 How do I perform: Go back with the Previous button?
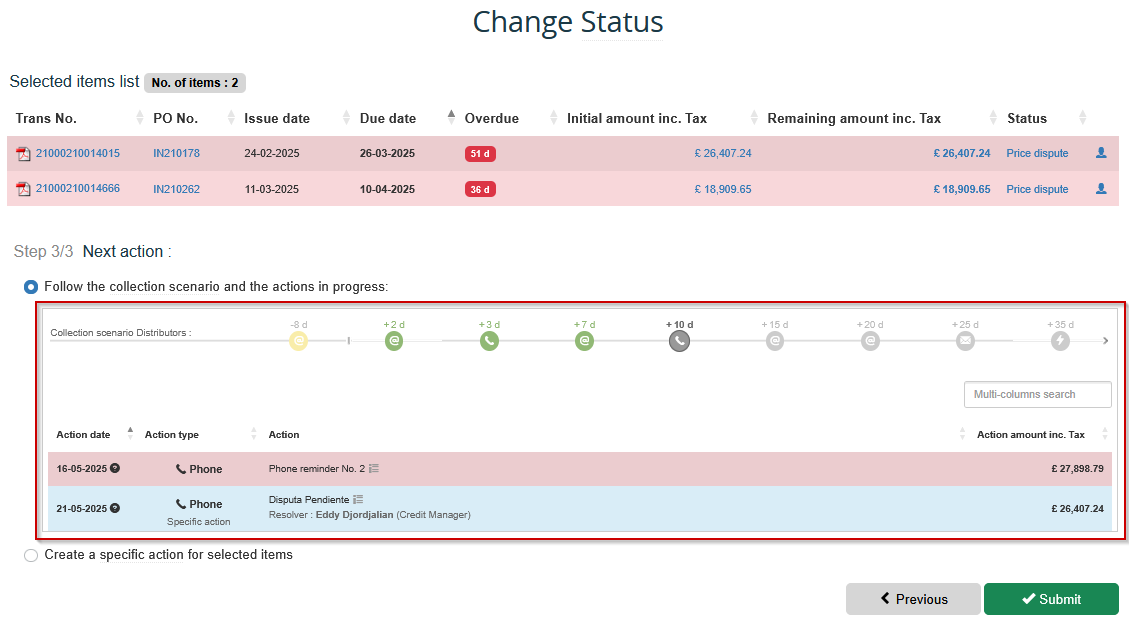click(x=912, y=599)
